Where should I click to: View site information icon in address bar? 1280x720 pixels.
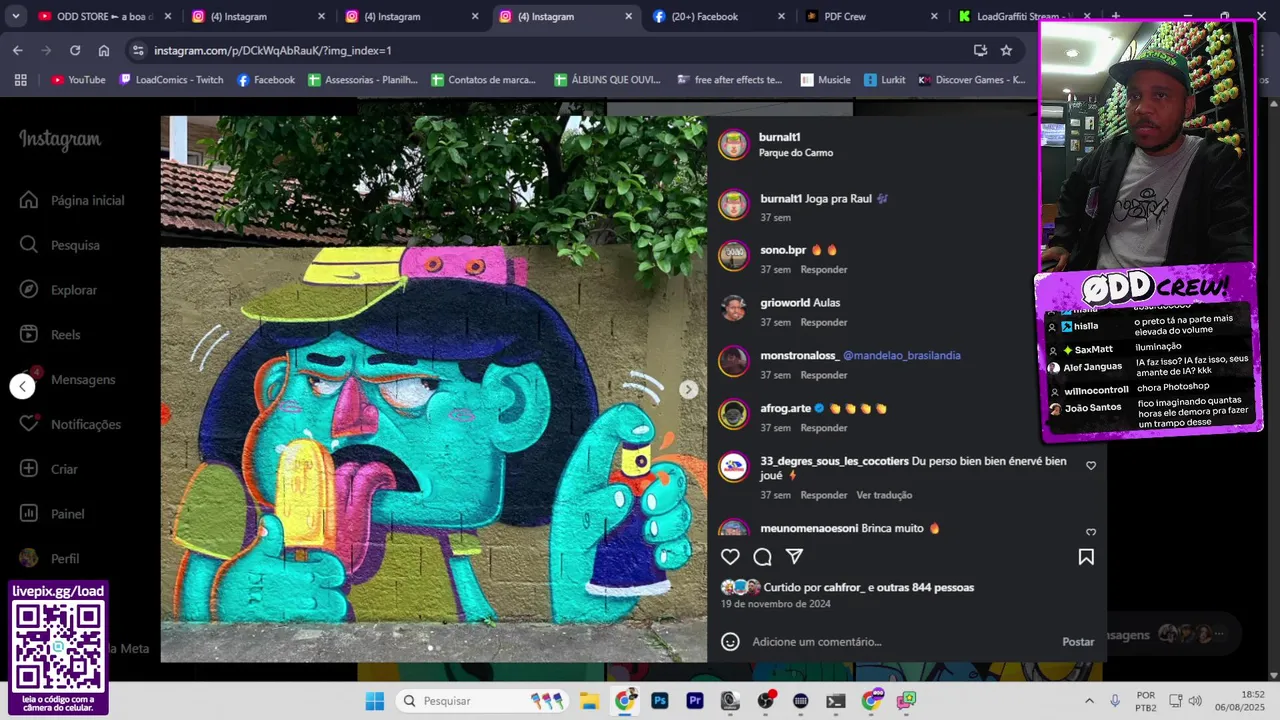138,50
